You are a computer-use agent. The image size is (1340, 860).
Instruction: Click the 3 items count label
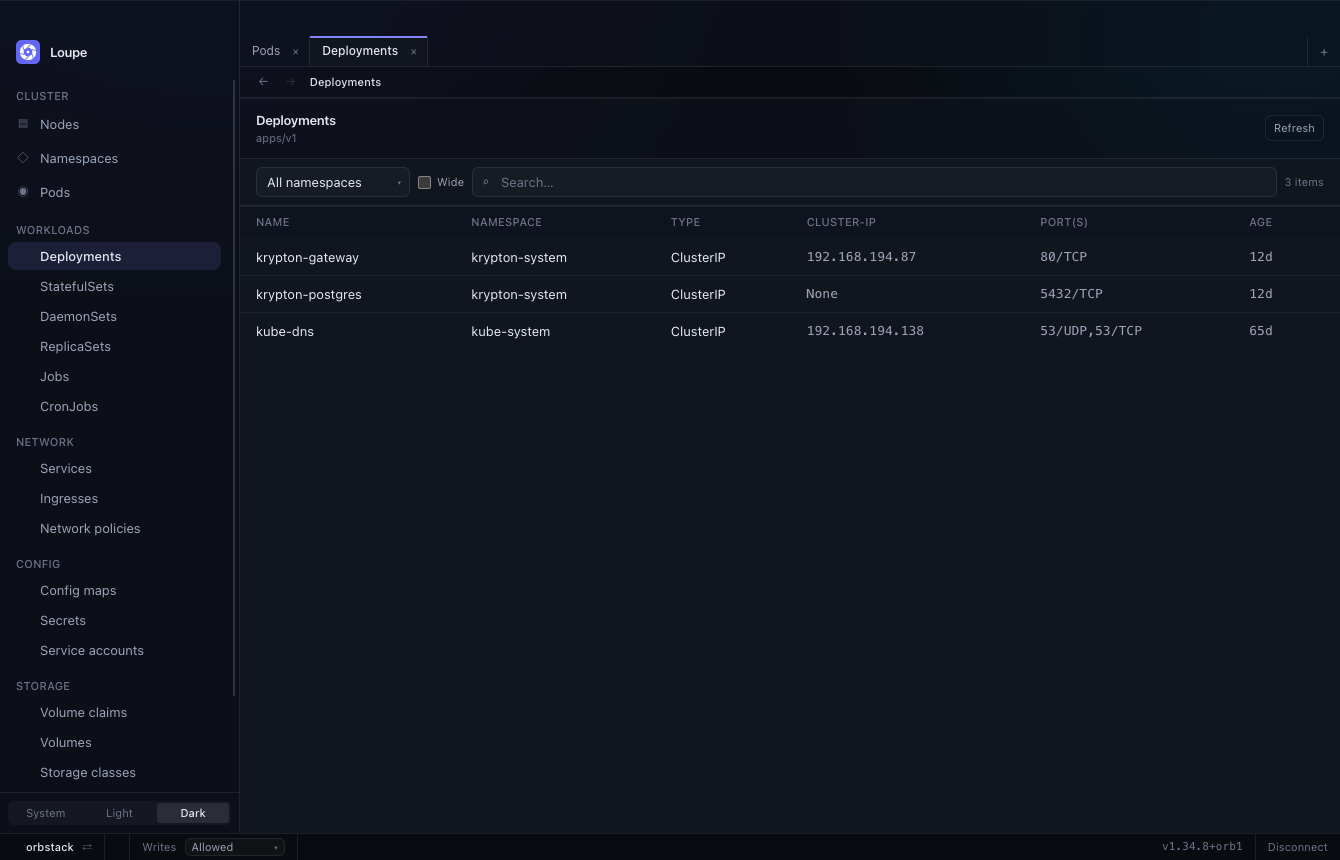click(1304, 182)
